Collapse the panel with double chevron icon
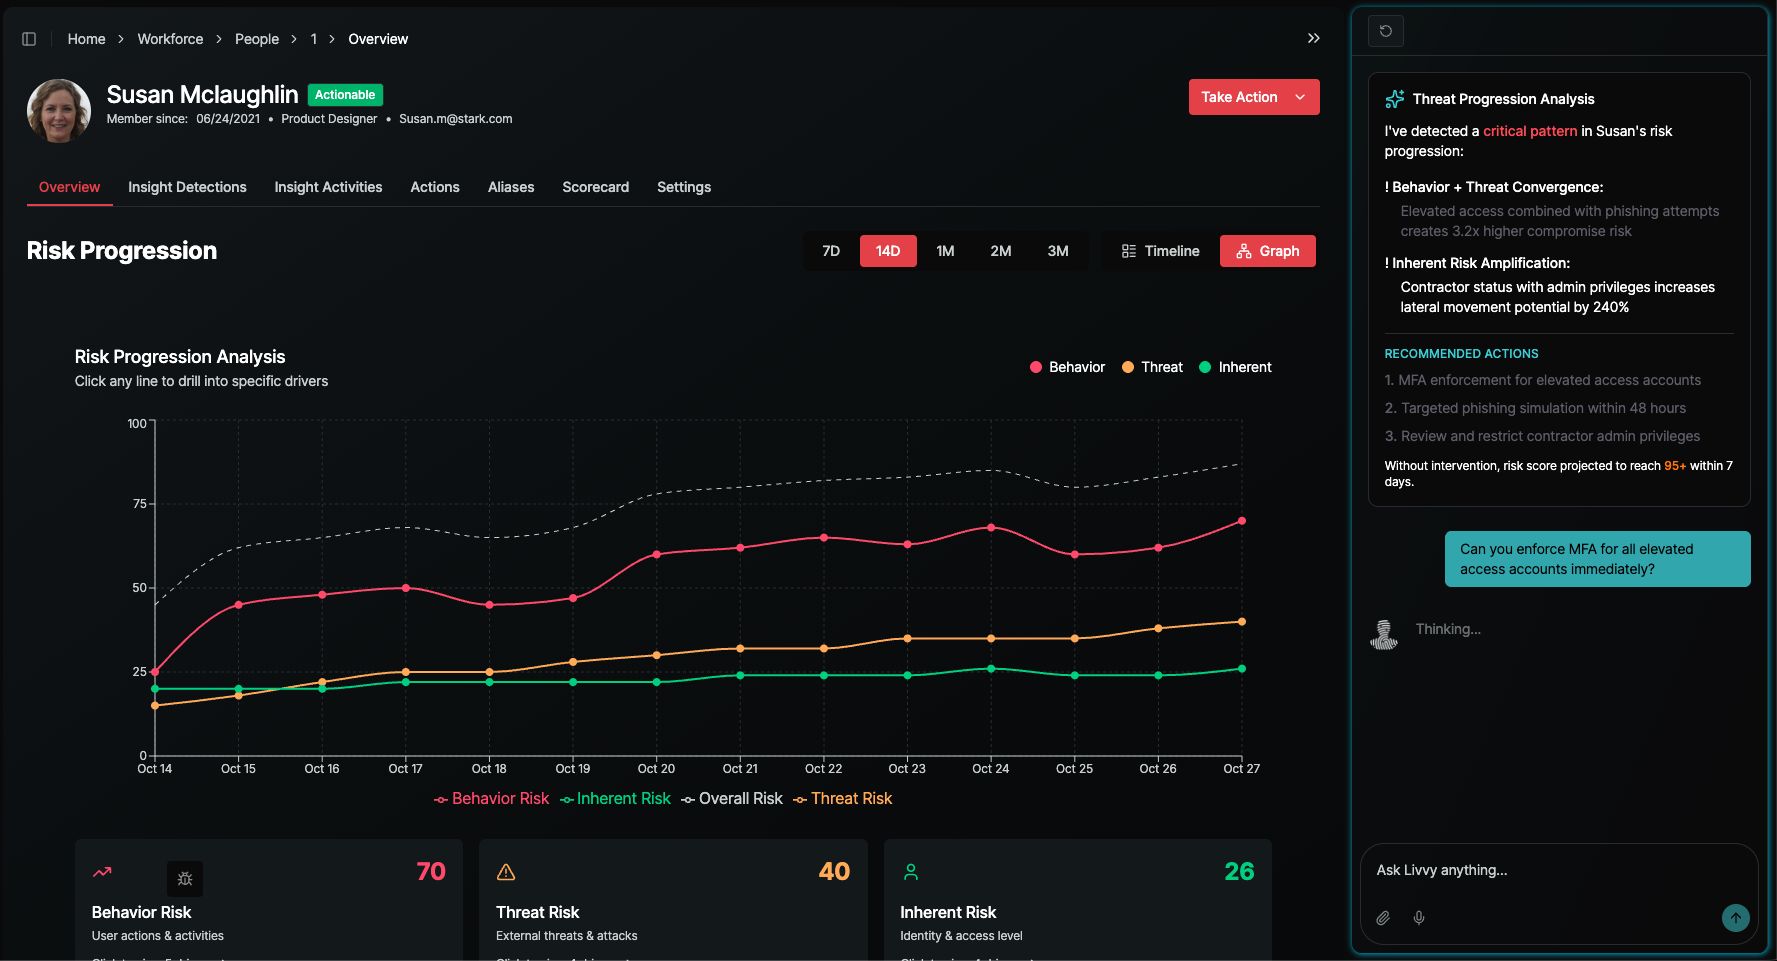Viewport: 1777px width, 961px height. (x=1313, y=39)
